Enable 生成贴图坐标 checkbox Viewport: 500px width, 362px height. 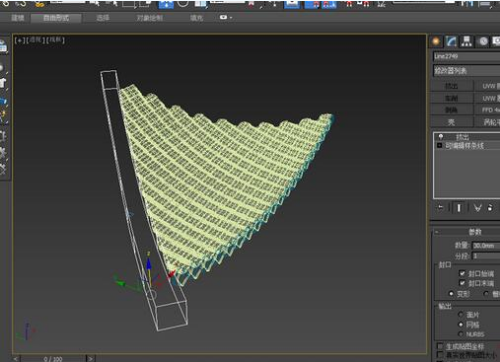(x=440, y=346)
